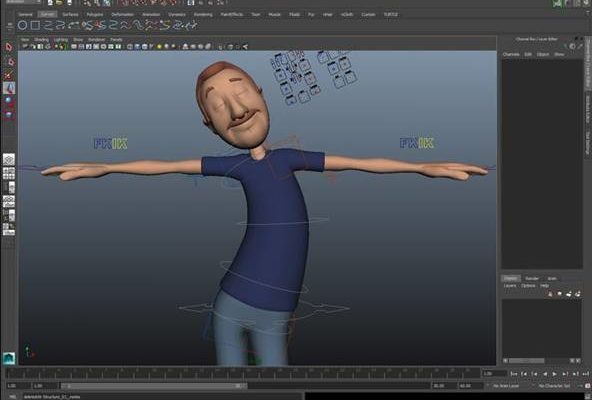Play animation forward

tap(555, 374)
